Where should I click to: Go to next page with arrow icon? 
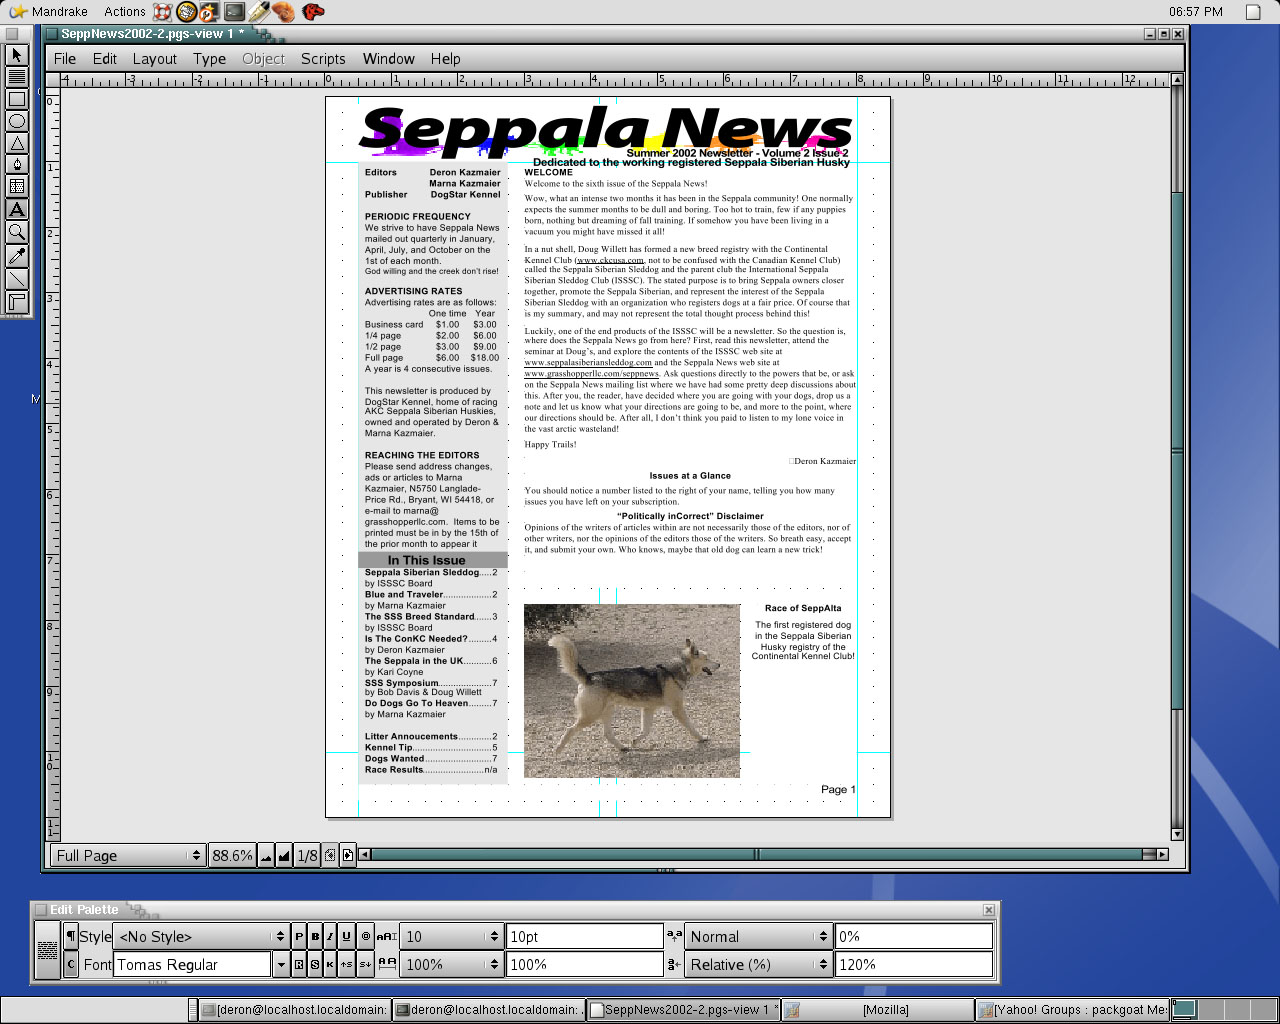pyautogui.click(x=347, y=855)
